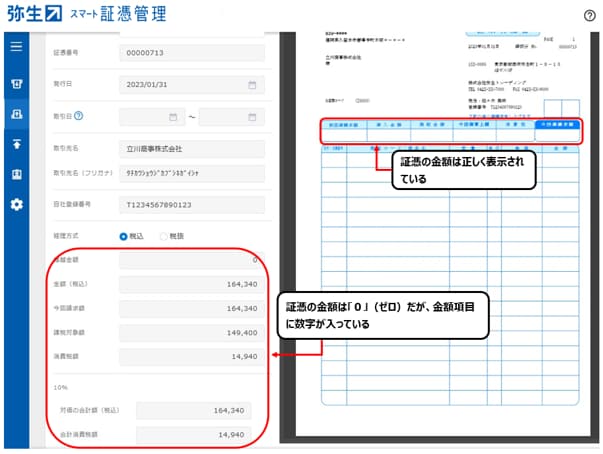Open the contact card icon in sidebar
This screenshot has height=454, width=603.
[x=16, y=174]
